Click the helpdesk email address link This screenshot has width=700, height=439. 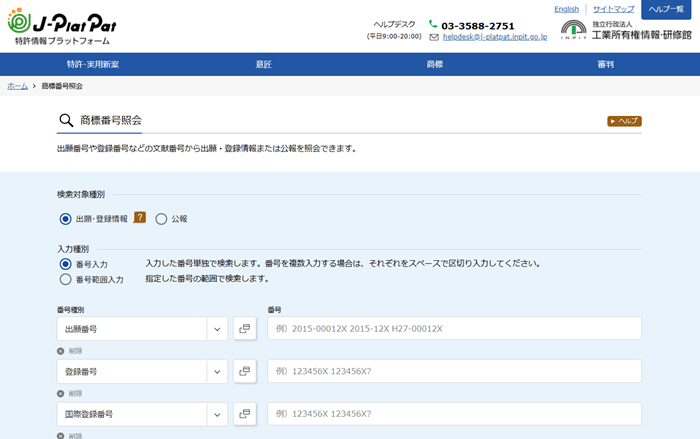coord(495,37)
